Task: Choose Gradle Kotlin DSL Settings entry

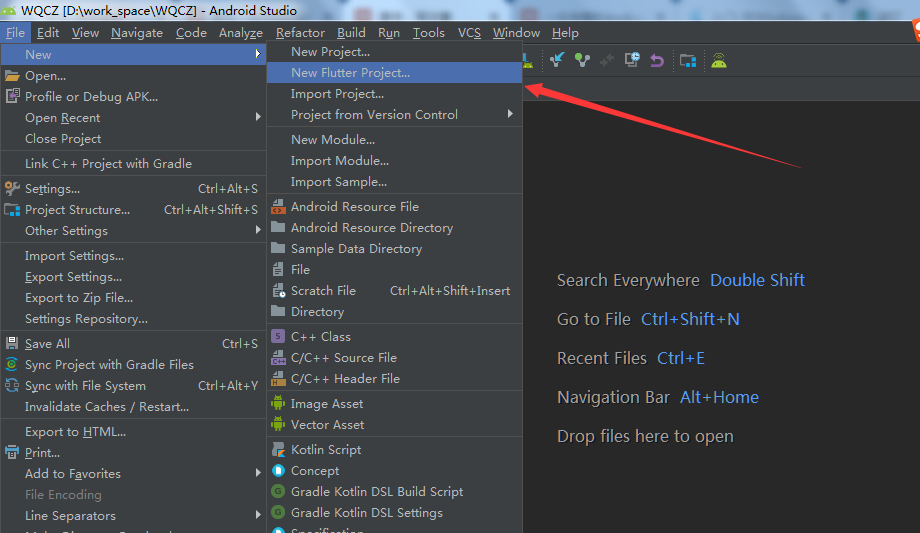Action: (x=394, y=513)
